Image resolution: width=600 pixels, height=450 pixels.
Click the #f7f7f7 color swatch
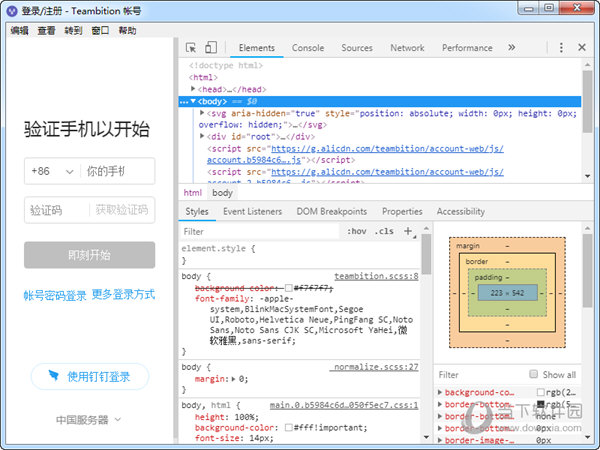[x=289, y=288]
